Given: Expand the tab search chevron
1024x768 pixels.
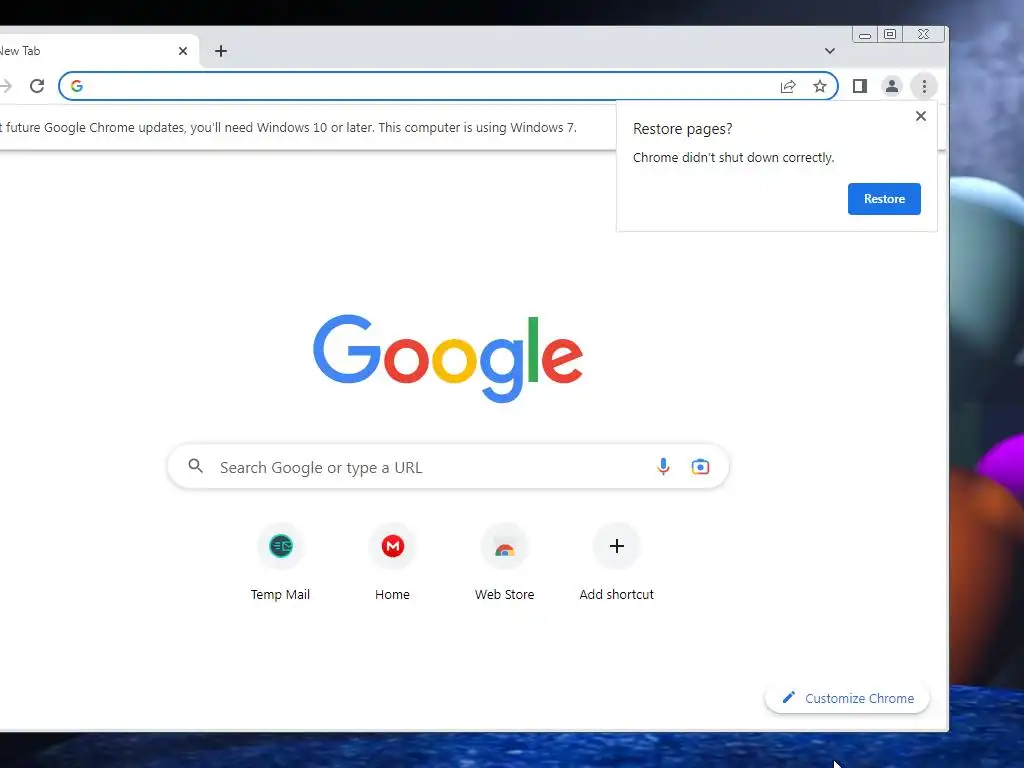Looking at the screenshot, I should tap(829, 51).
